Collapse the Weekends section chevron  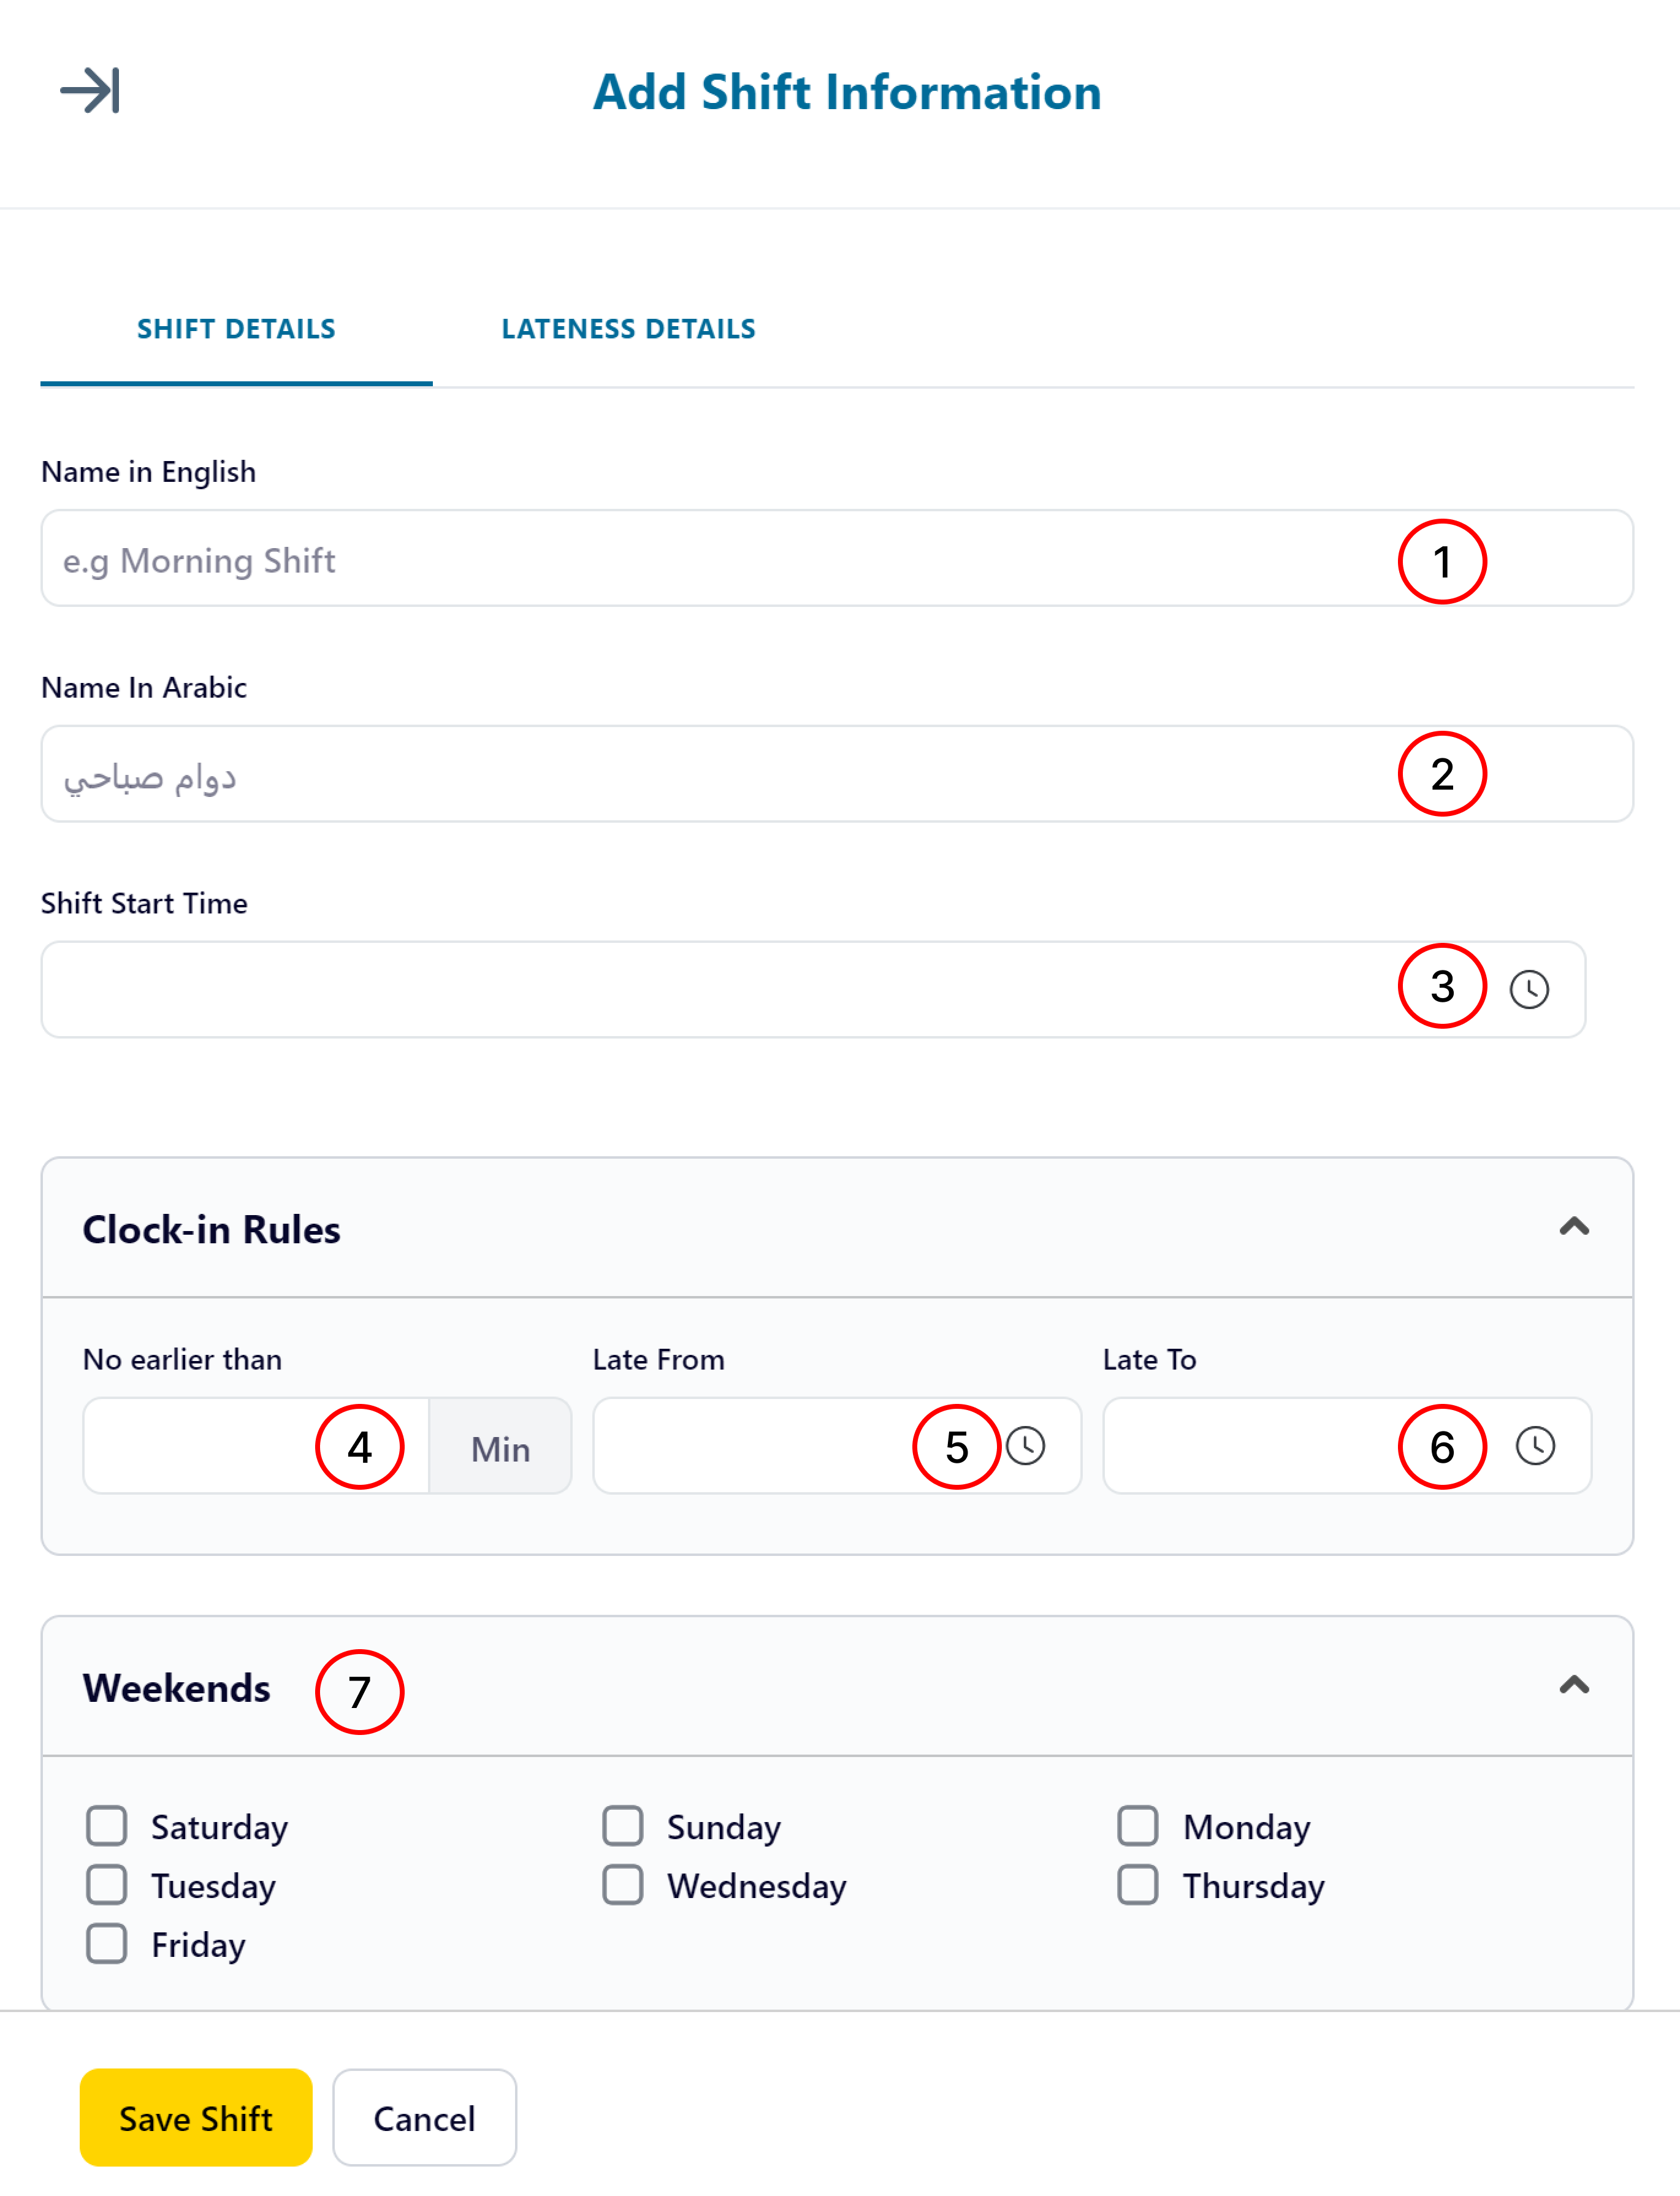click(x=1574, y=1686)
